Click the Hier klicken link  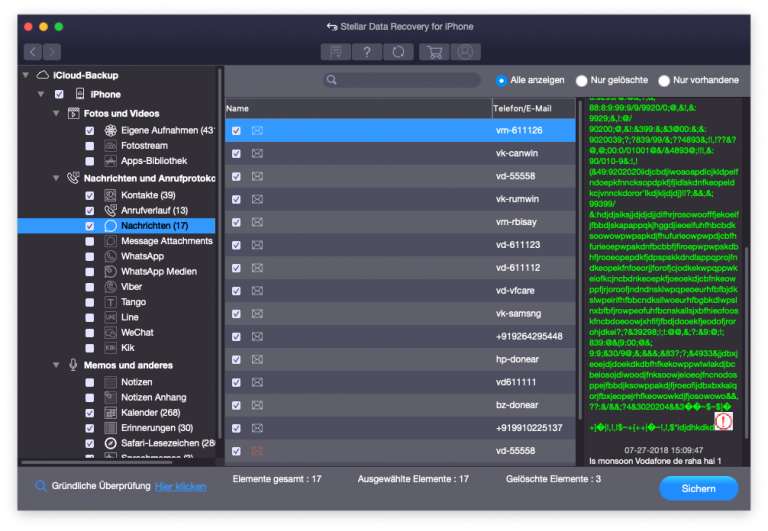coord(180,486)
